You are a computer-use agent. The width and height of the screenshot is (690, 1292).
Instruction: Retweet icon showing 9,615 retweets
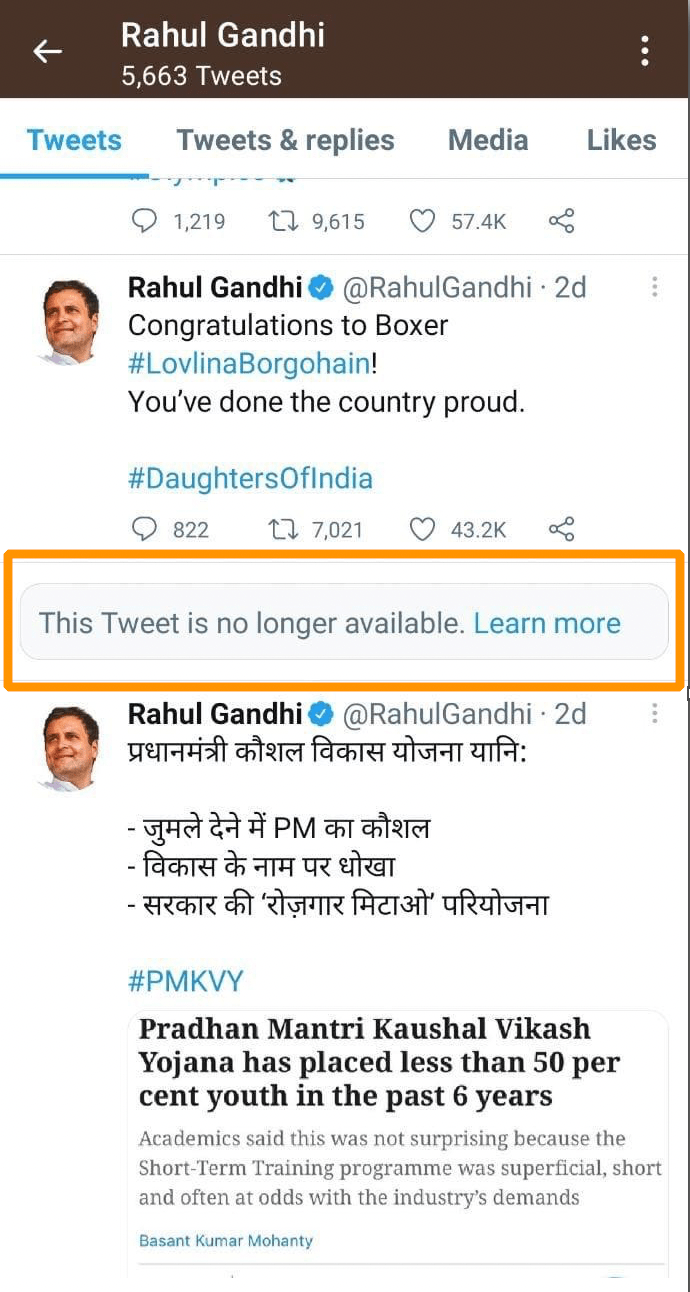(x=284, y=221)
